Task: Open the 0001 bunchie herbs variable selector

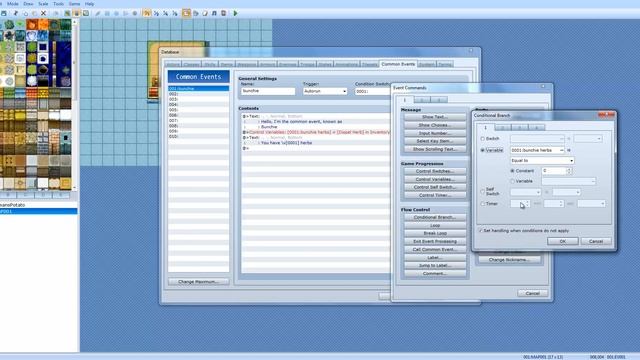Action: click(x=537, y=150)
